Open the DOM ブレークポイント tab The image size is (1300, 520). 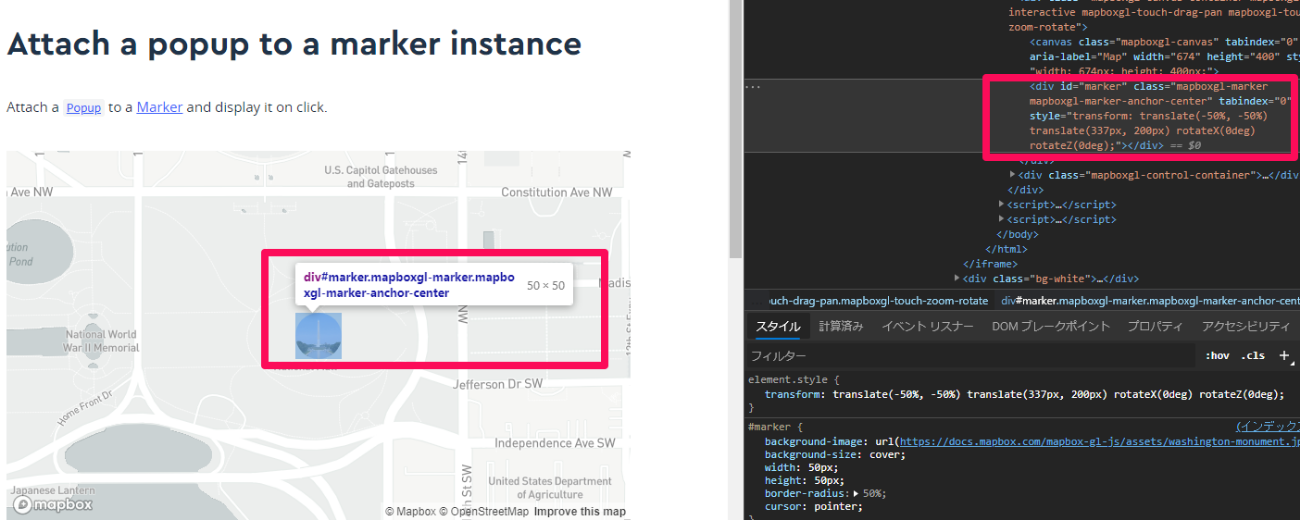1051,326
